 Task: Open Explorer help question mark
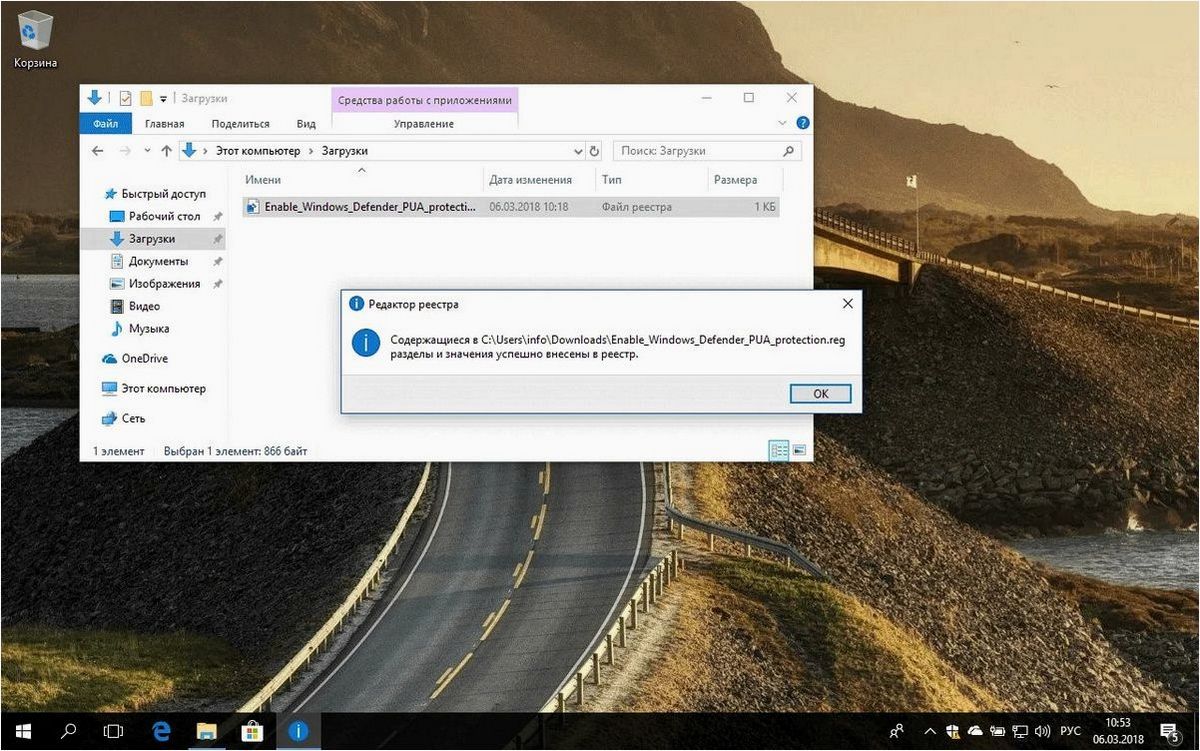(802, 123)
